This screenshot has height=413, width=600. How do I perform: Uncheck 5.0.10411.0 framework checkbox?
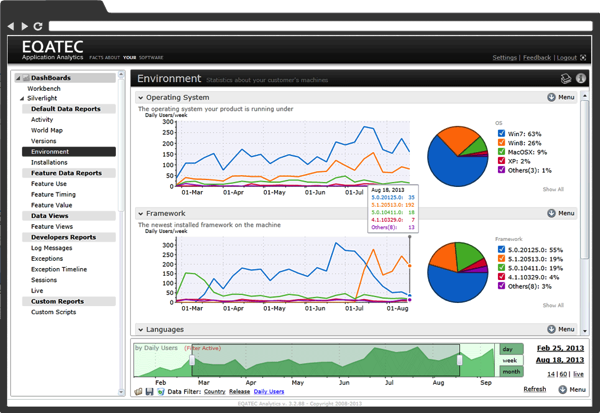coord(501,268)
